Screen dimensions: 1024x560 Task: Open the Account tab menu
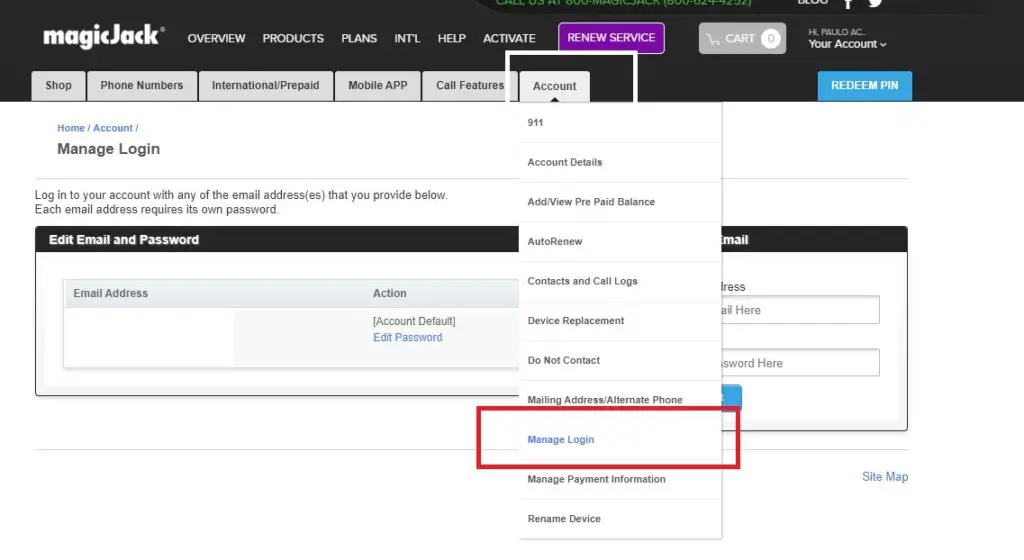pyautogui.click(x=554, y=86)
